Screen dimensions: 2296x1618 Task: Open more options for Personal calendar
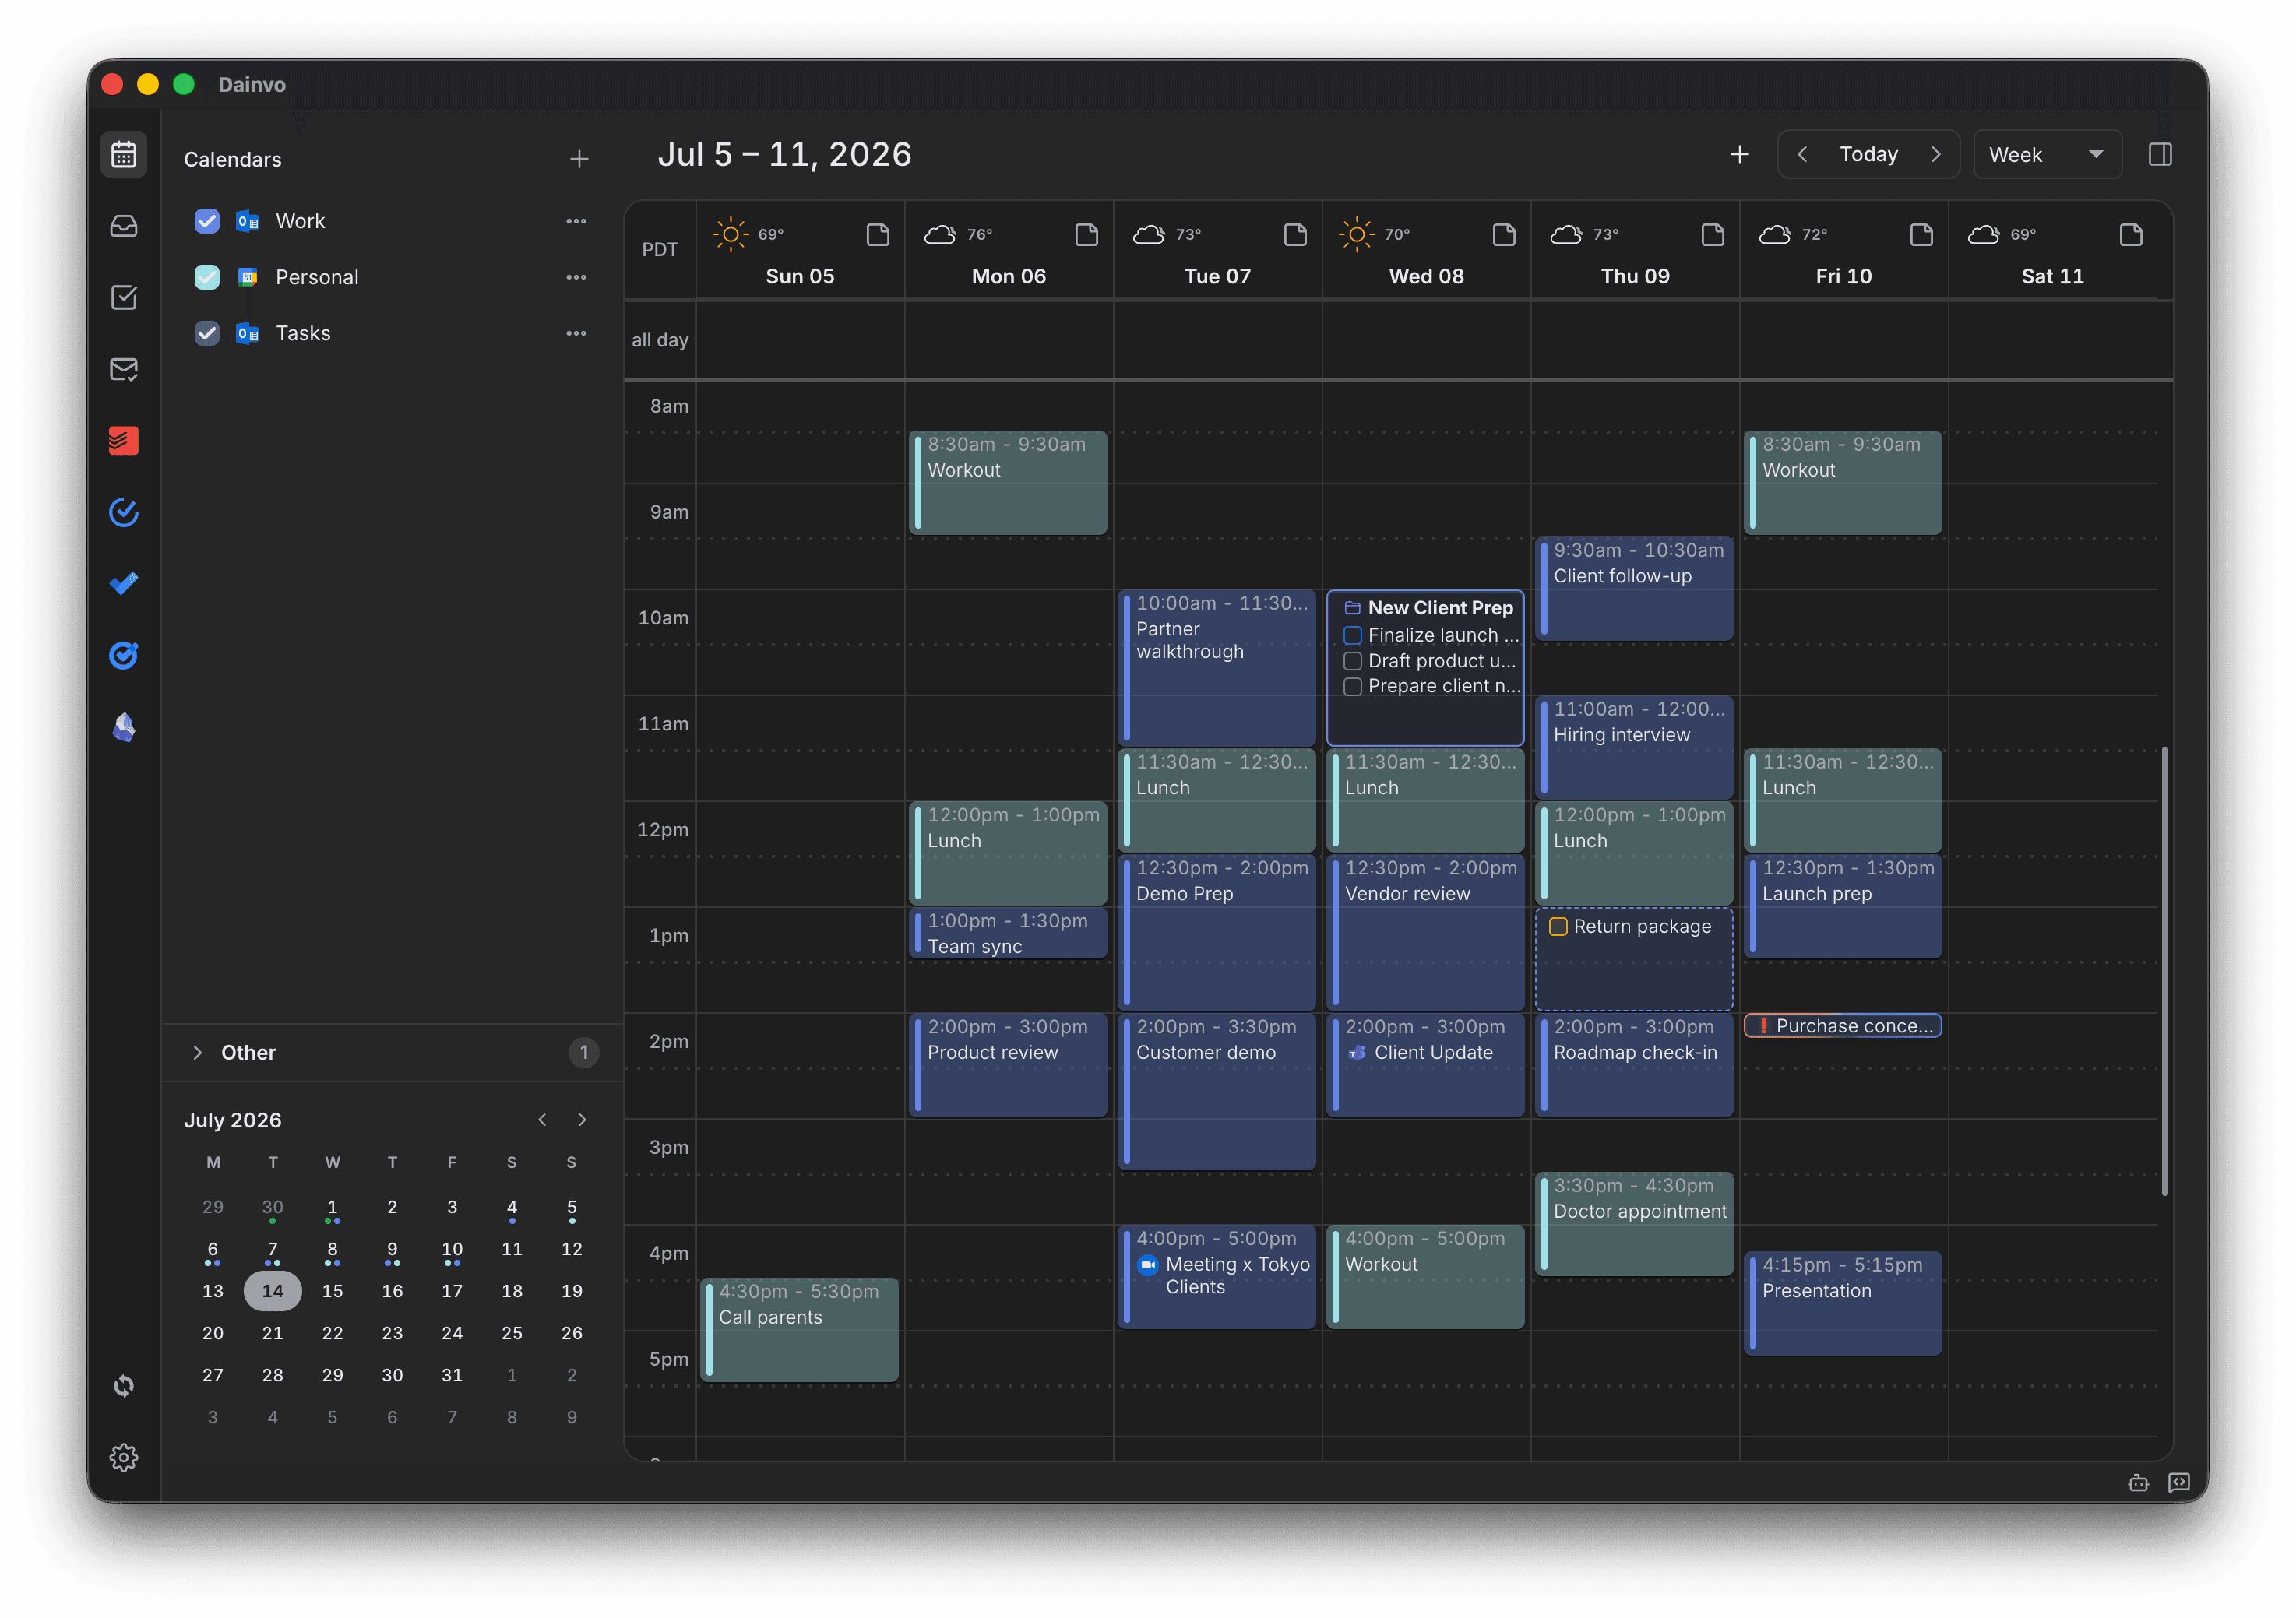pyautogui.click(x=576, y=277)
